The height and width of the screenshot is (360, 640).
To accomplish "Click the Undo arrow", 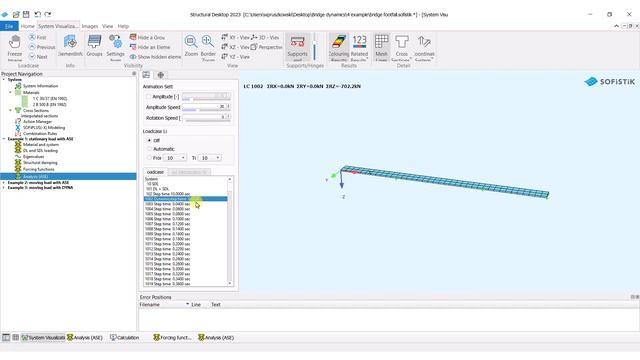I will click(x=37, y=14).
